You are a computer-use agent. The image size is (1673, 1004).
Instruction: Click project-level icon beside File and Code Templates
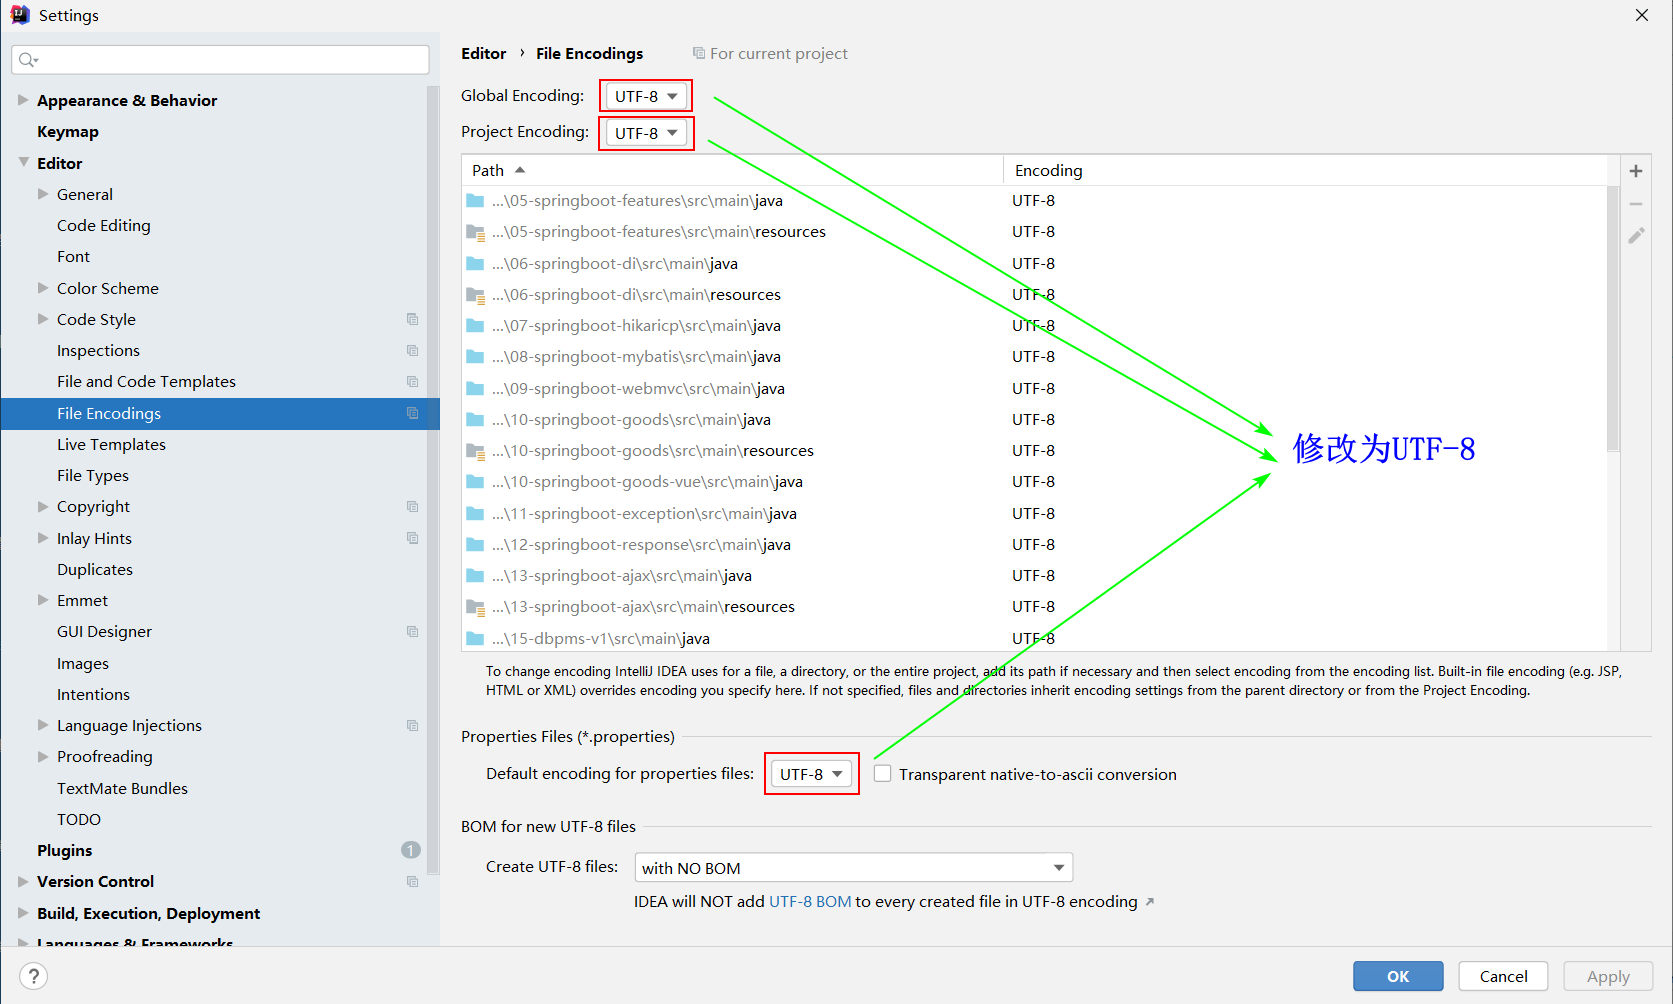[412, 381]
